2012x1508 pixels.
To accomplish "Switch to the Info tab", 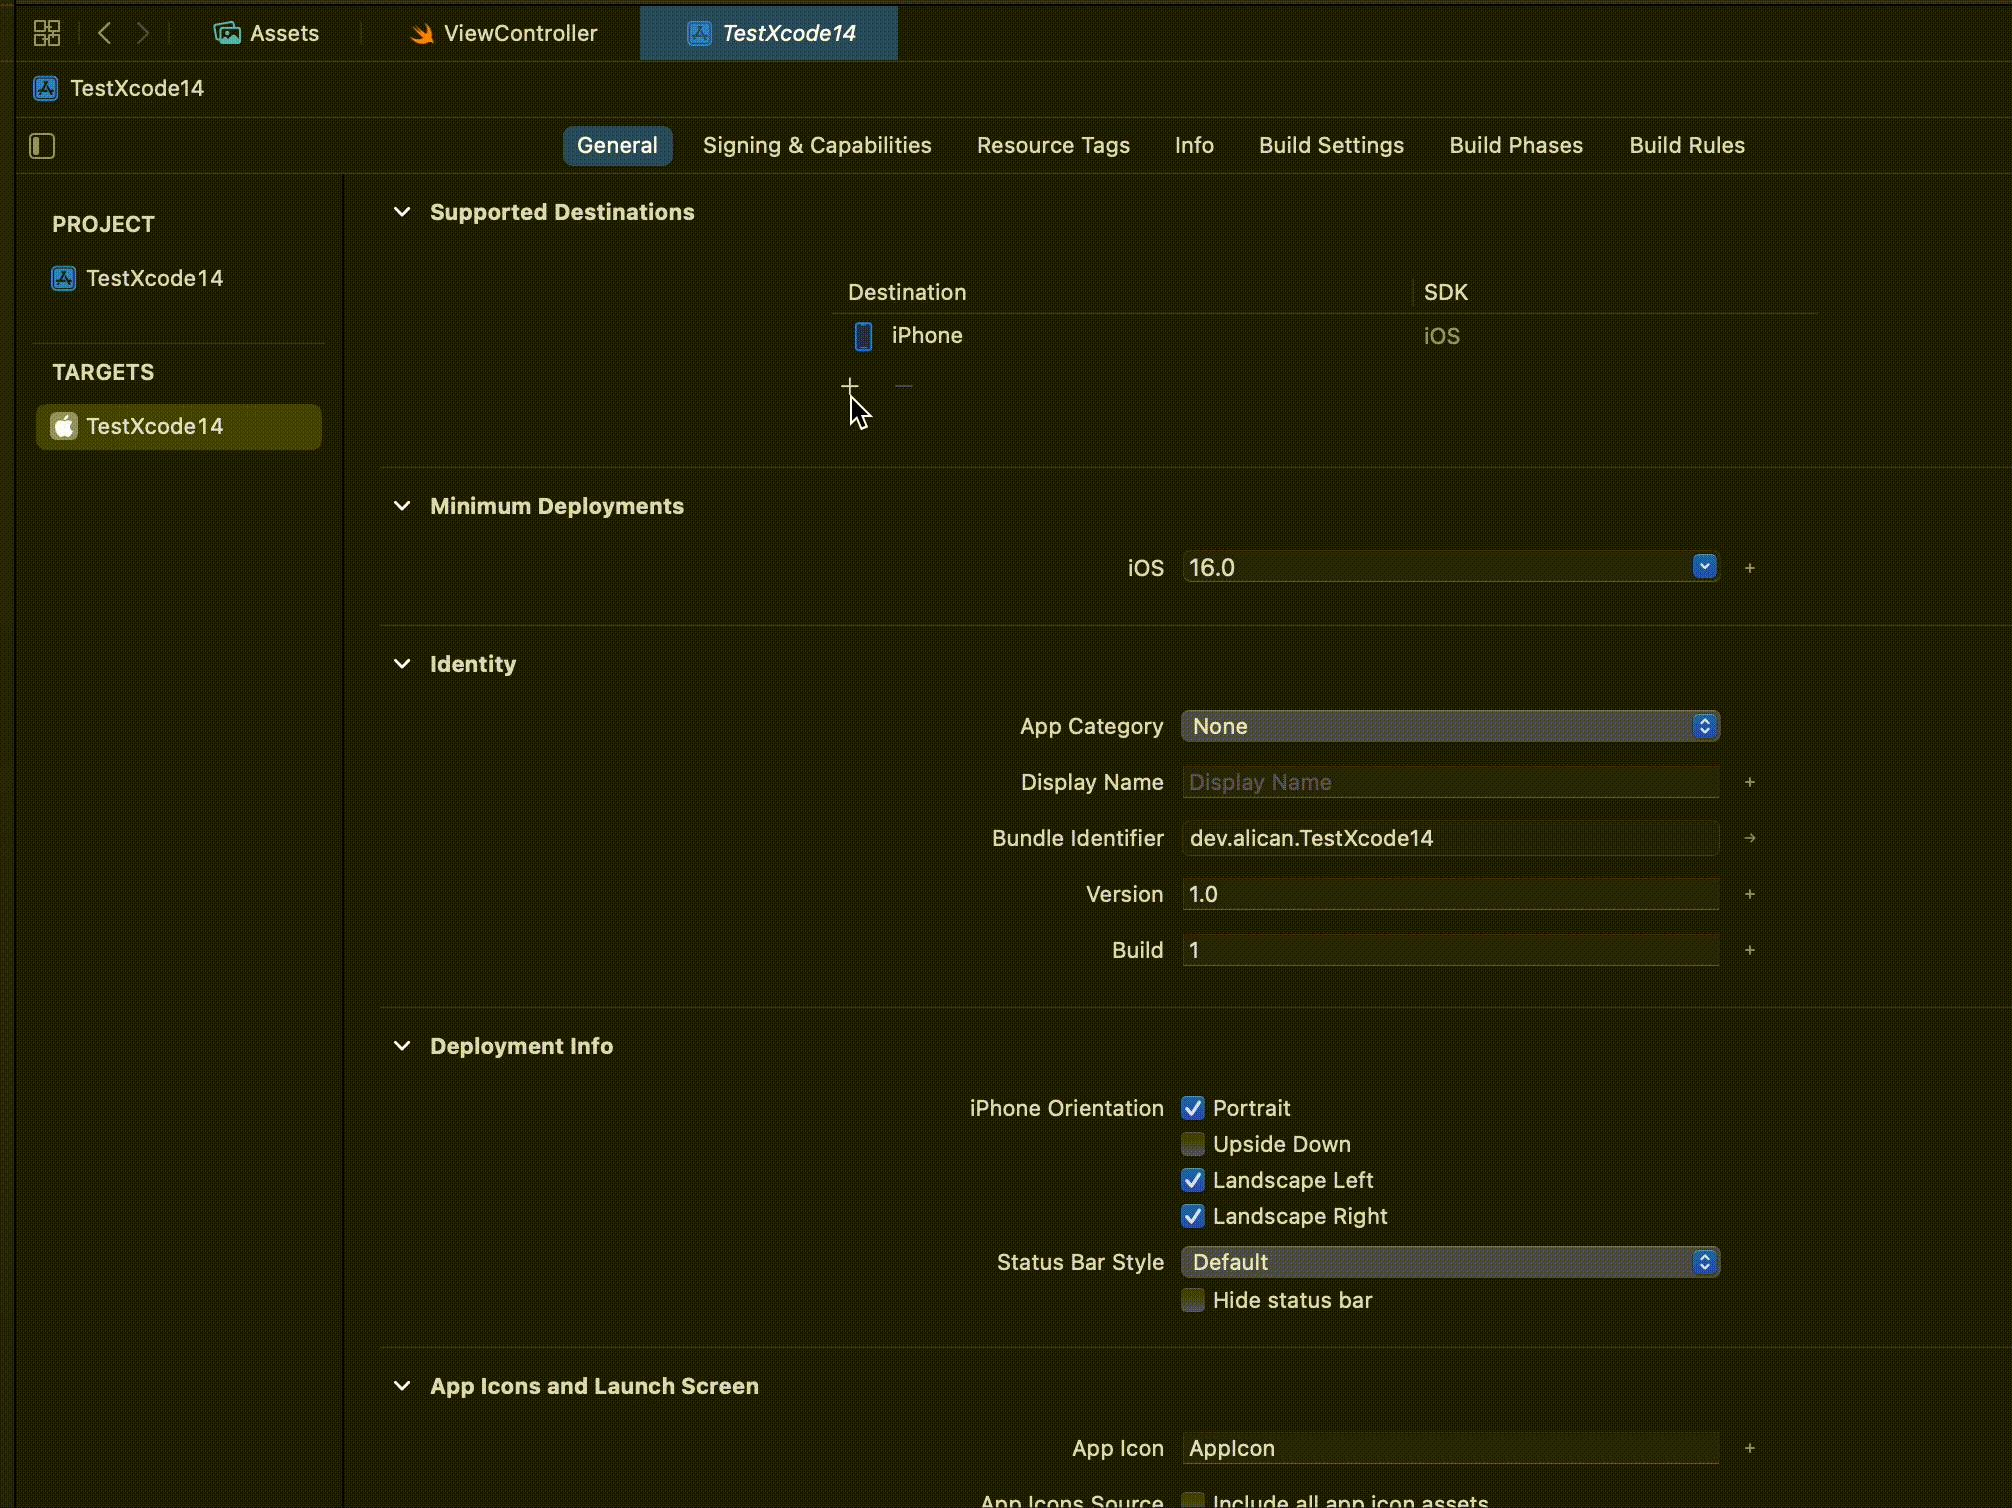I will (1194, 145).
